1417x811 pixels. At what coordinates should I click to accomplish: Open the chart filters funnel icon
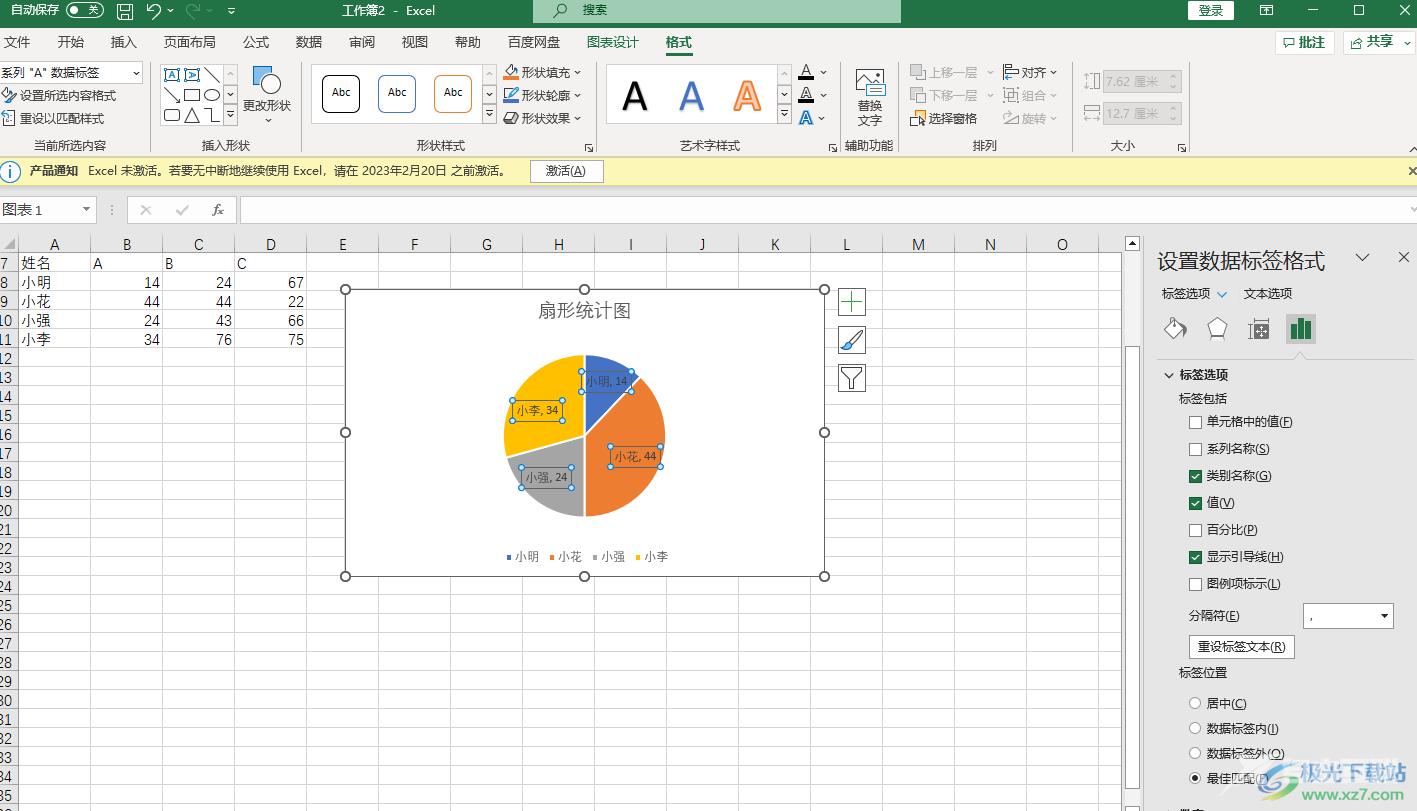[851, 378]
